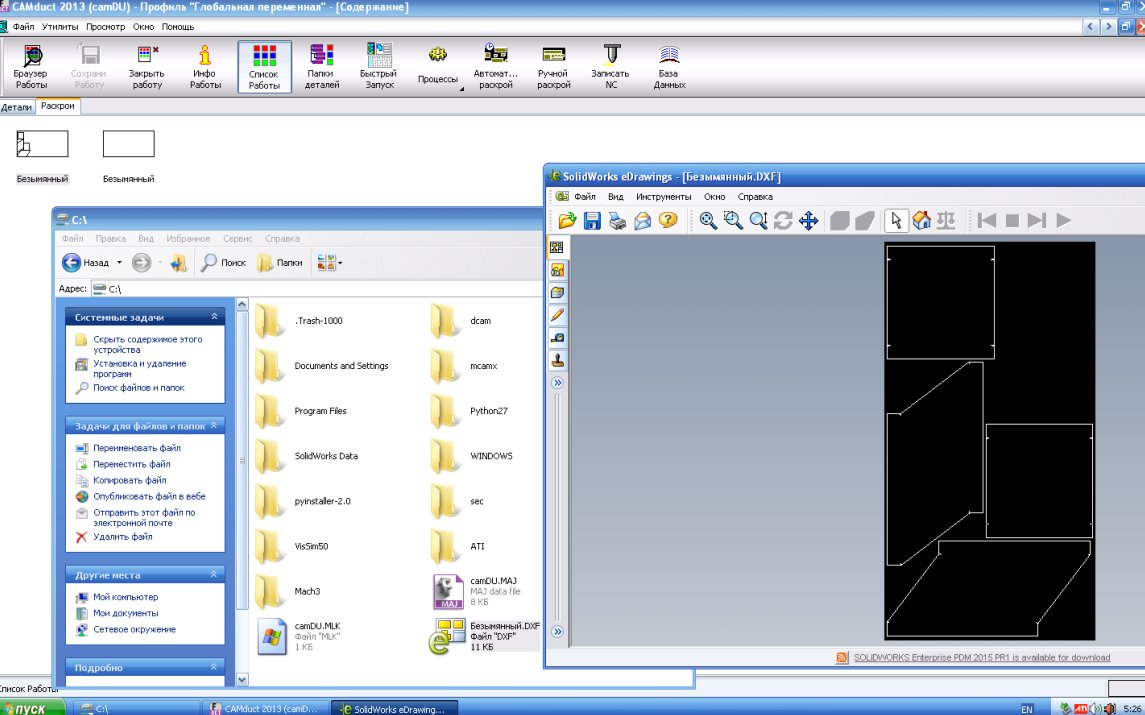Open Папки деталей parts folders

click(x=322, y=66)
